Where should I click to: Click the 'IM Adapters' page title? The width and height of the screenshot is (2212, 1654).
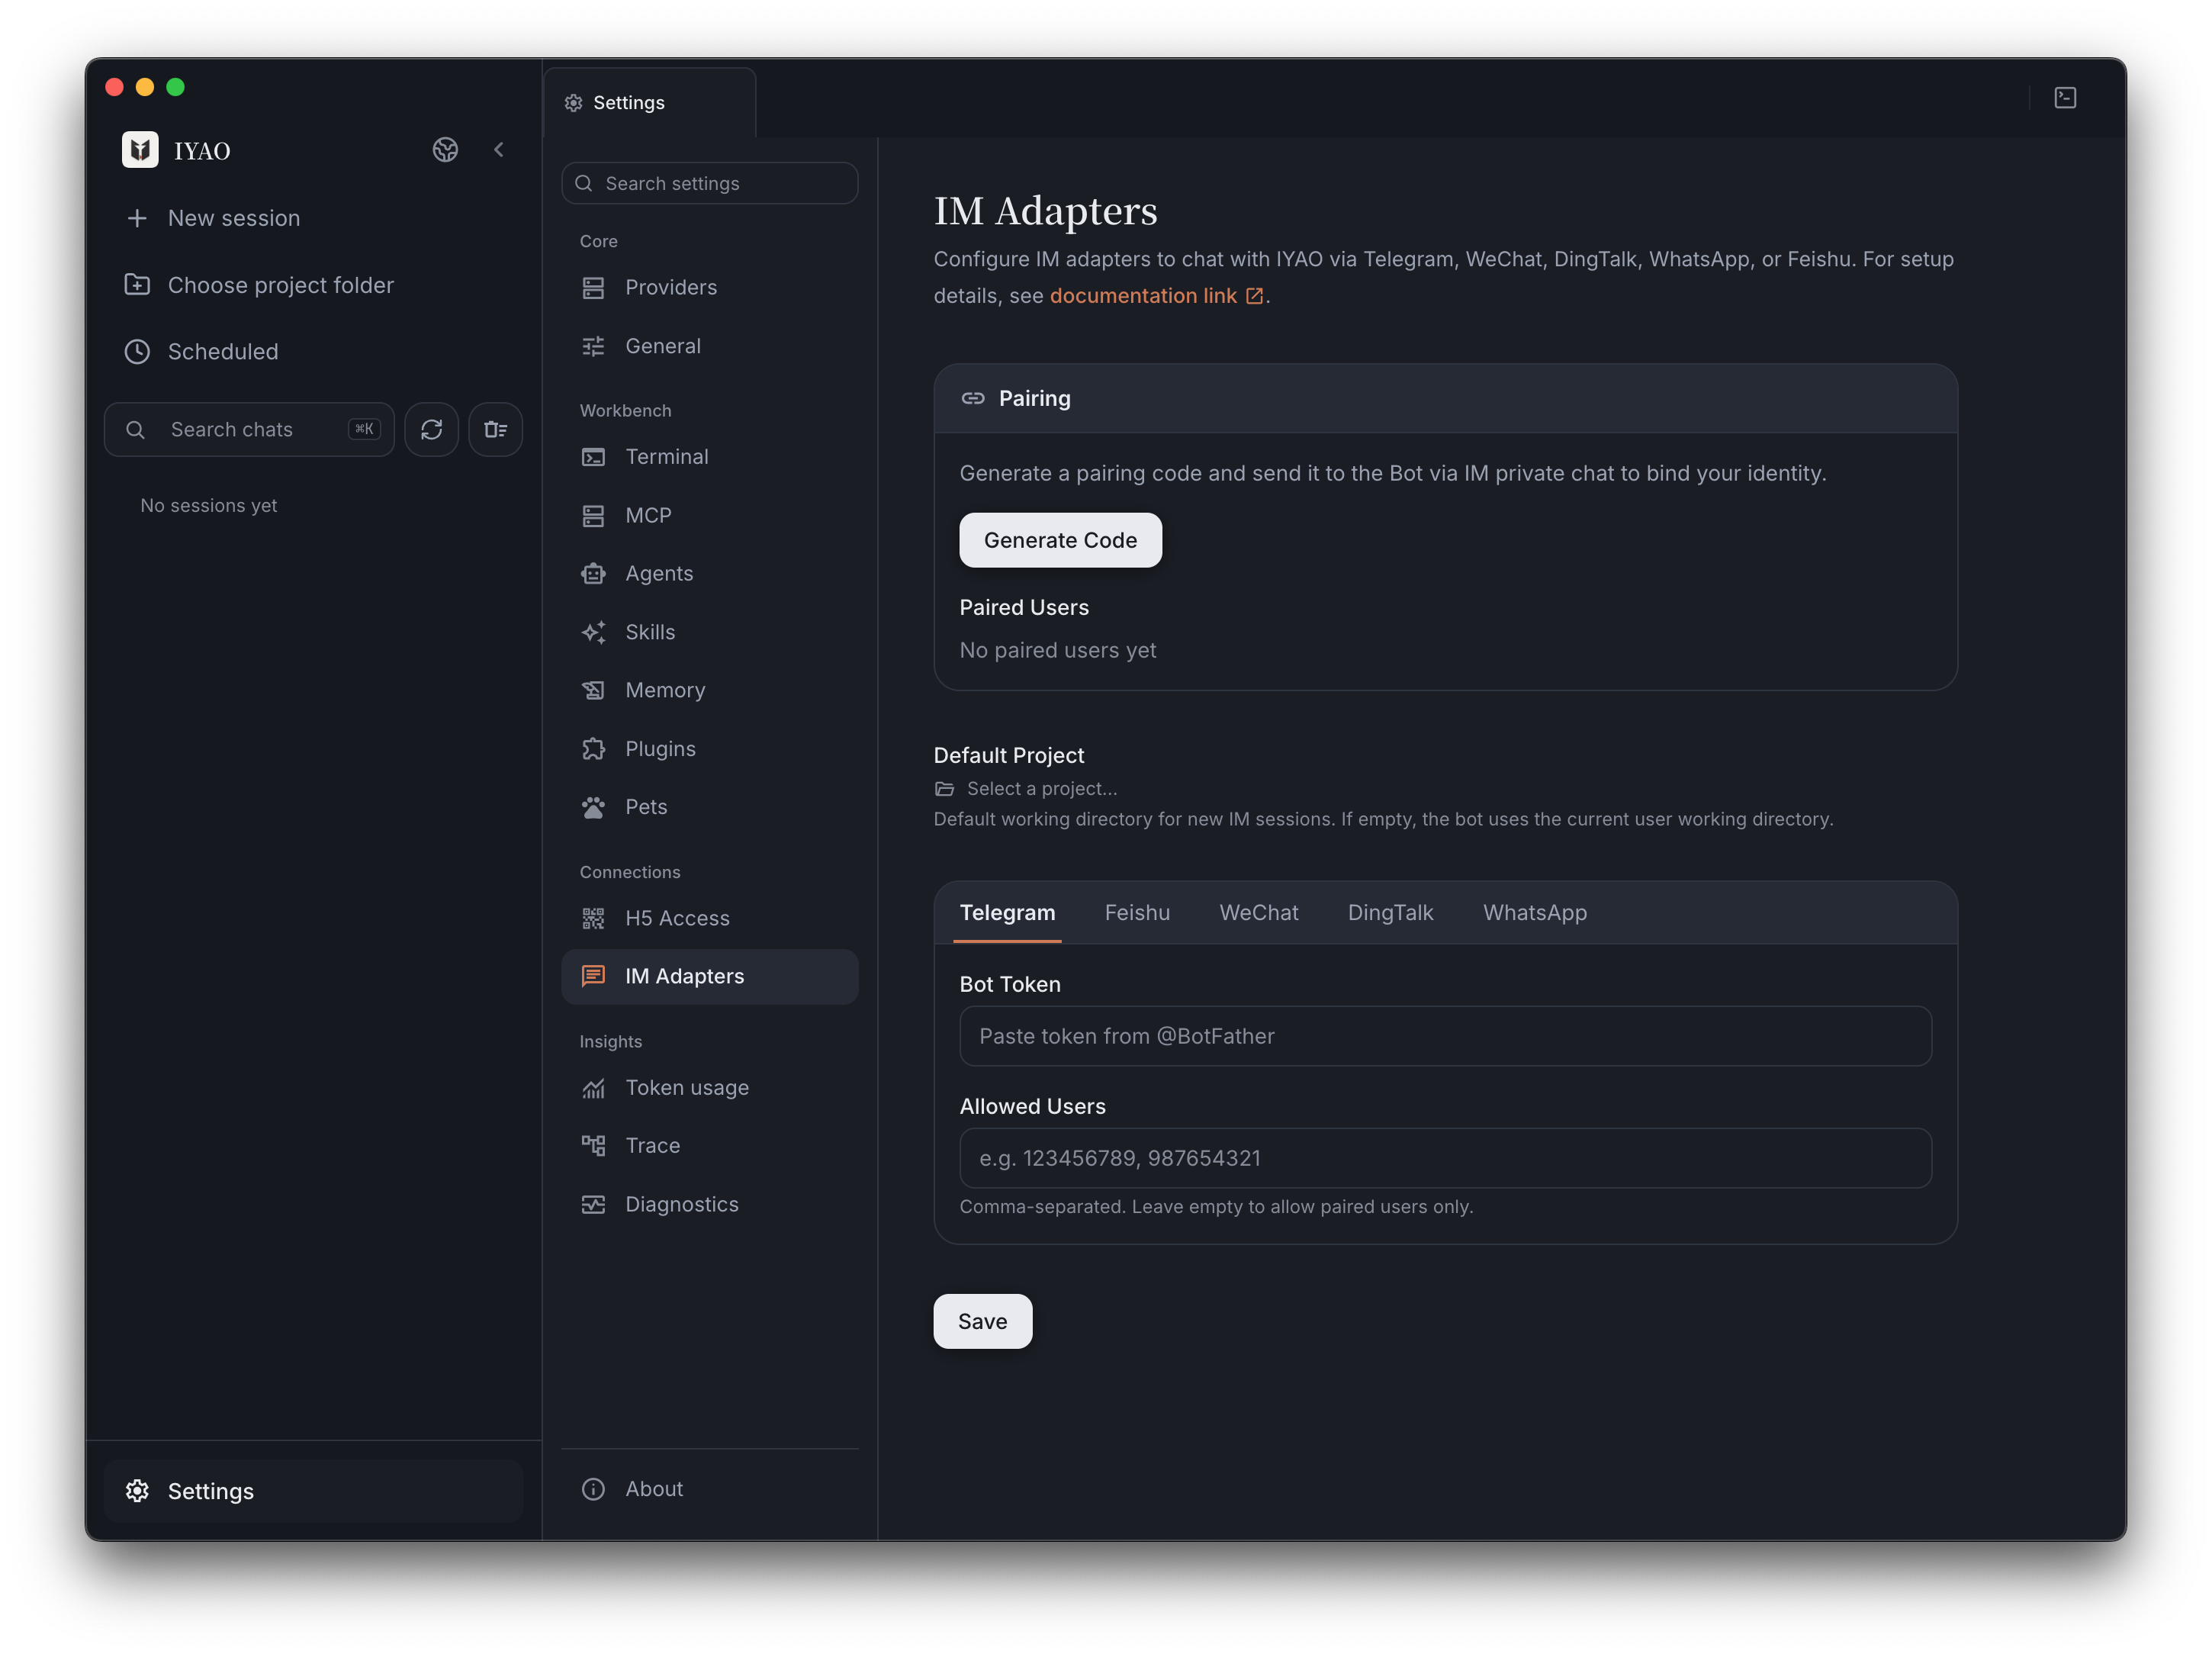pos(1045,211)
